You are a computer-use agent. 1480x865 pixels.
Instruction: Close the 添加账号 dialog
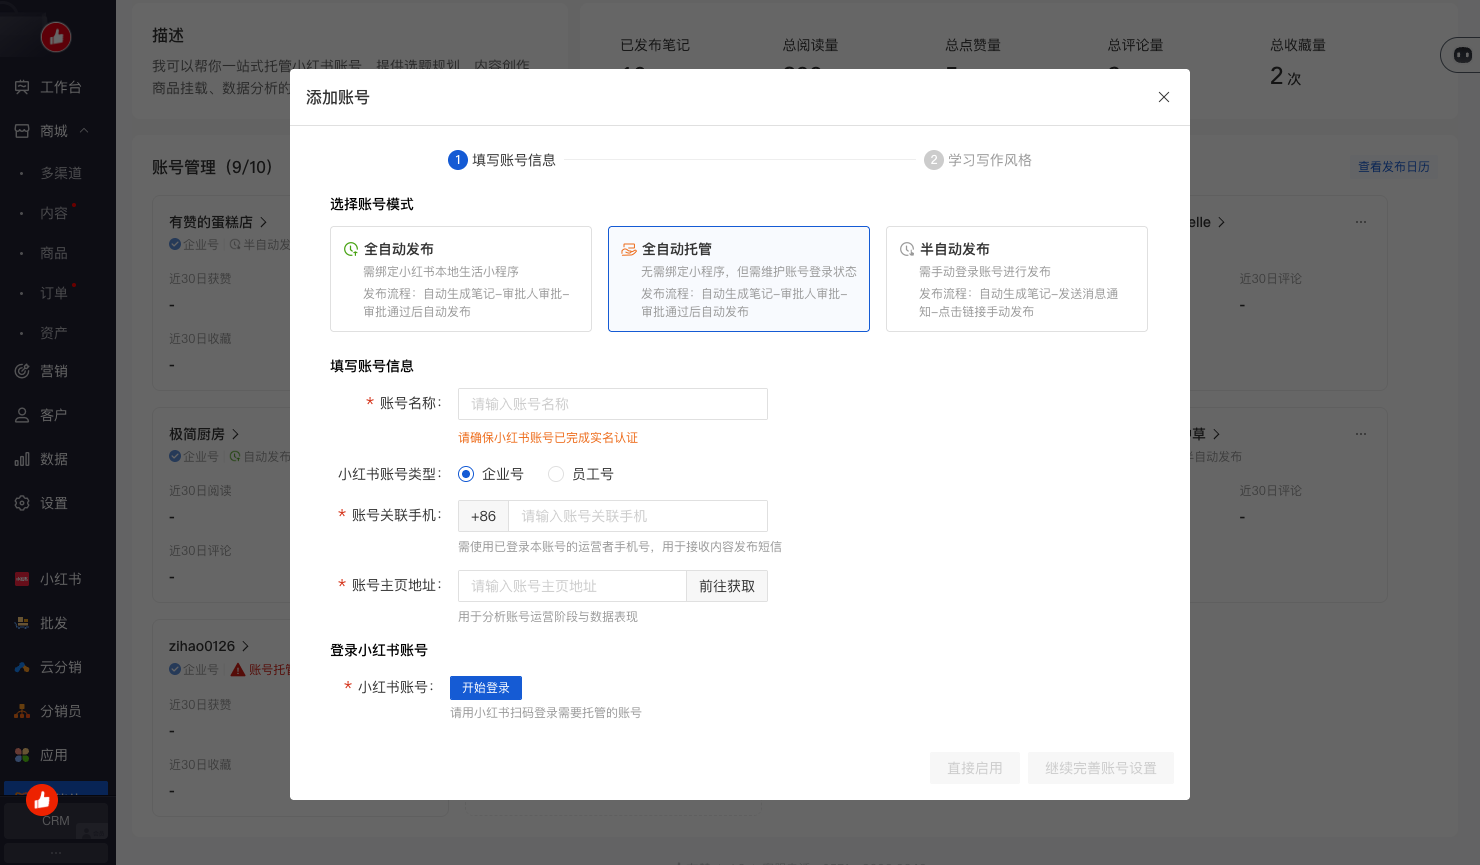coord(1164,97)
